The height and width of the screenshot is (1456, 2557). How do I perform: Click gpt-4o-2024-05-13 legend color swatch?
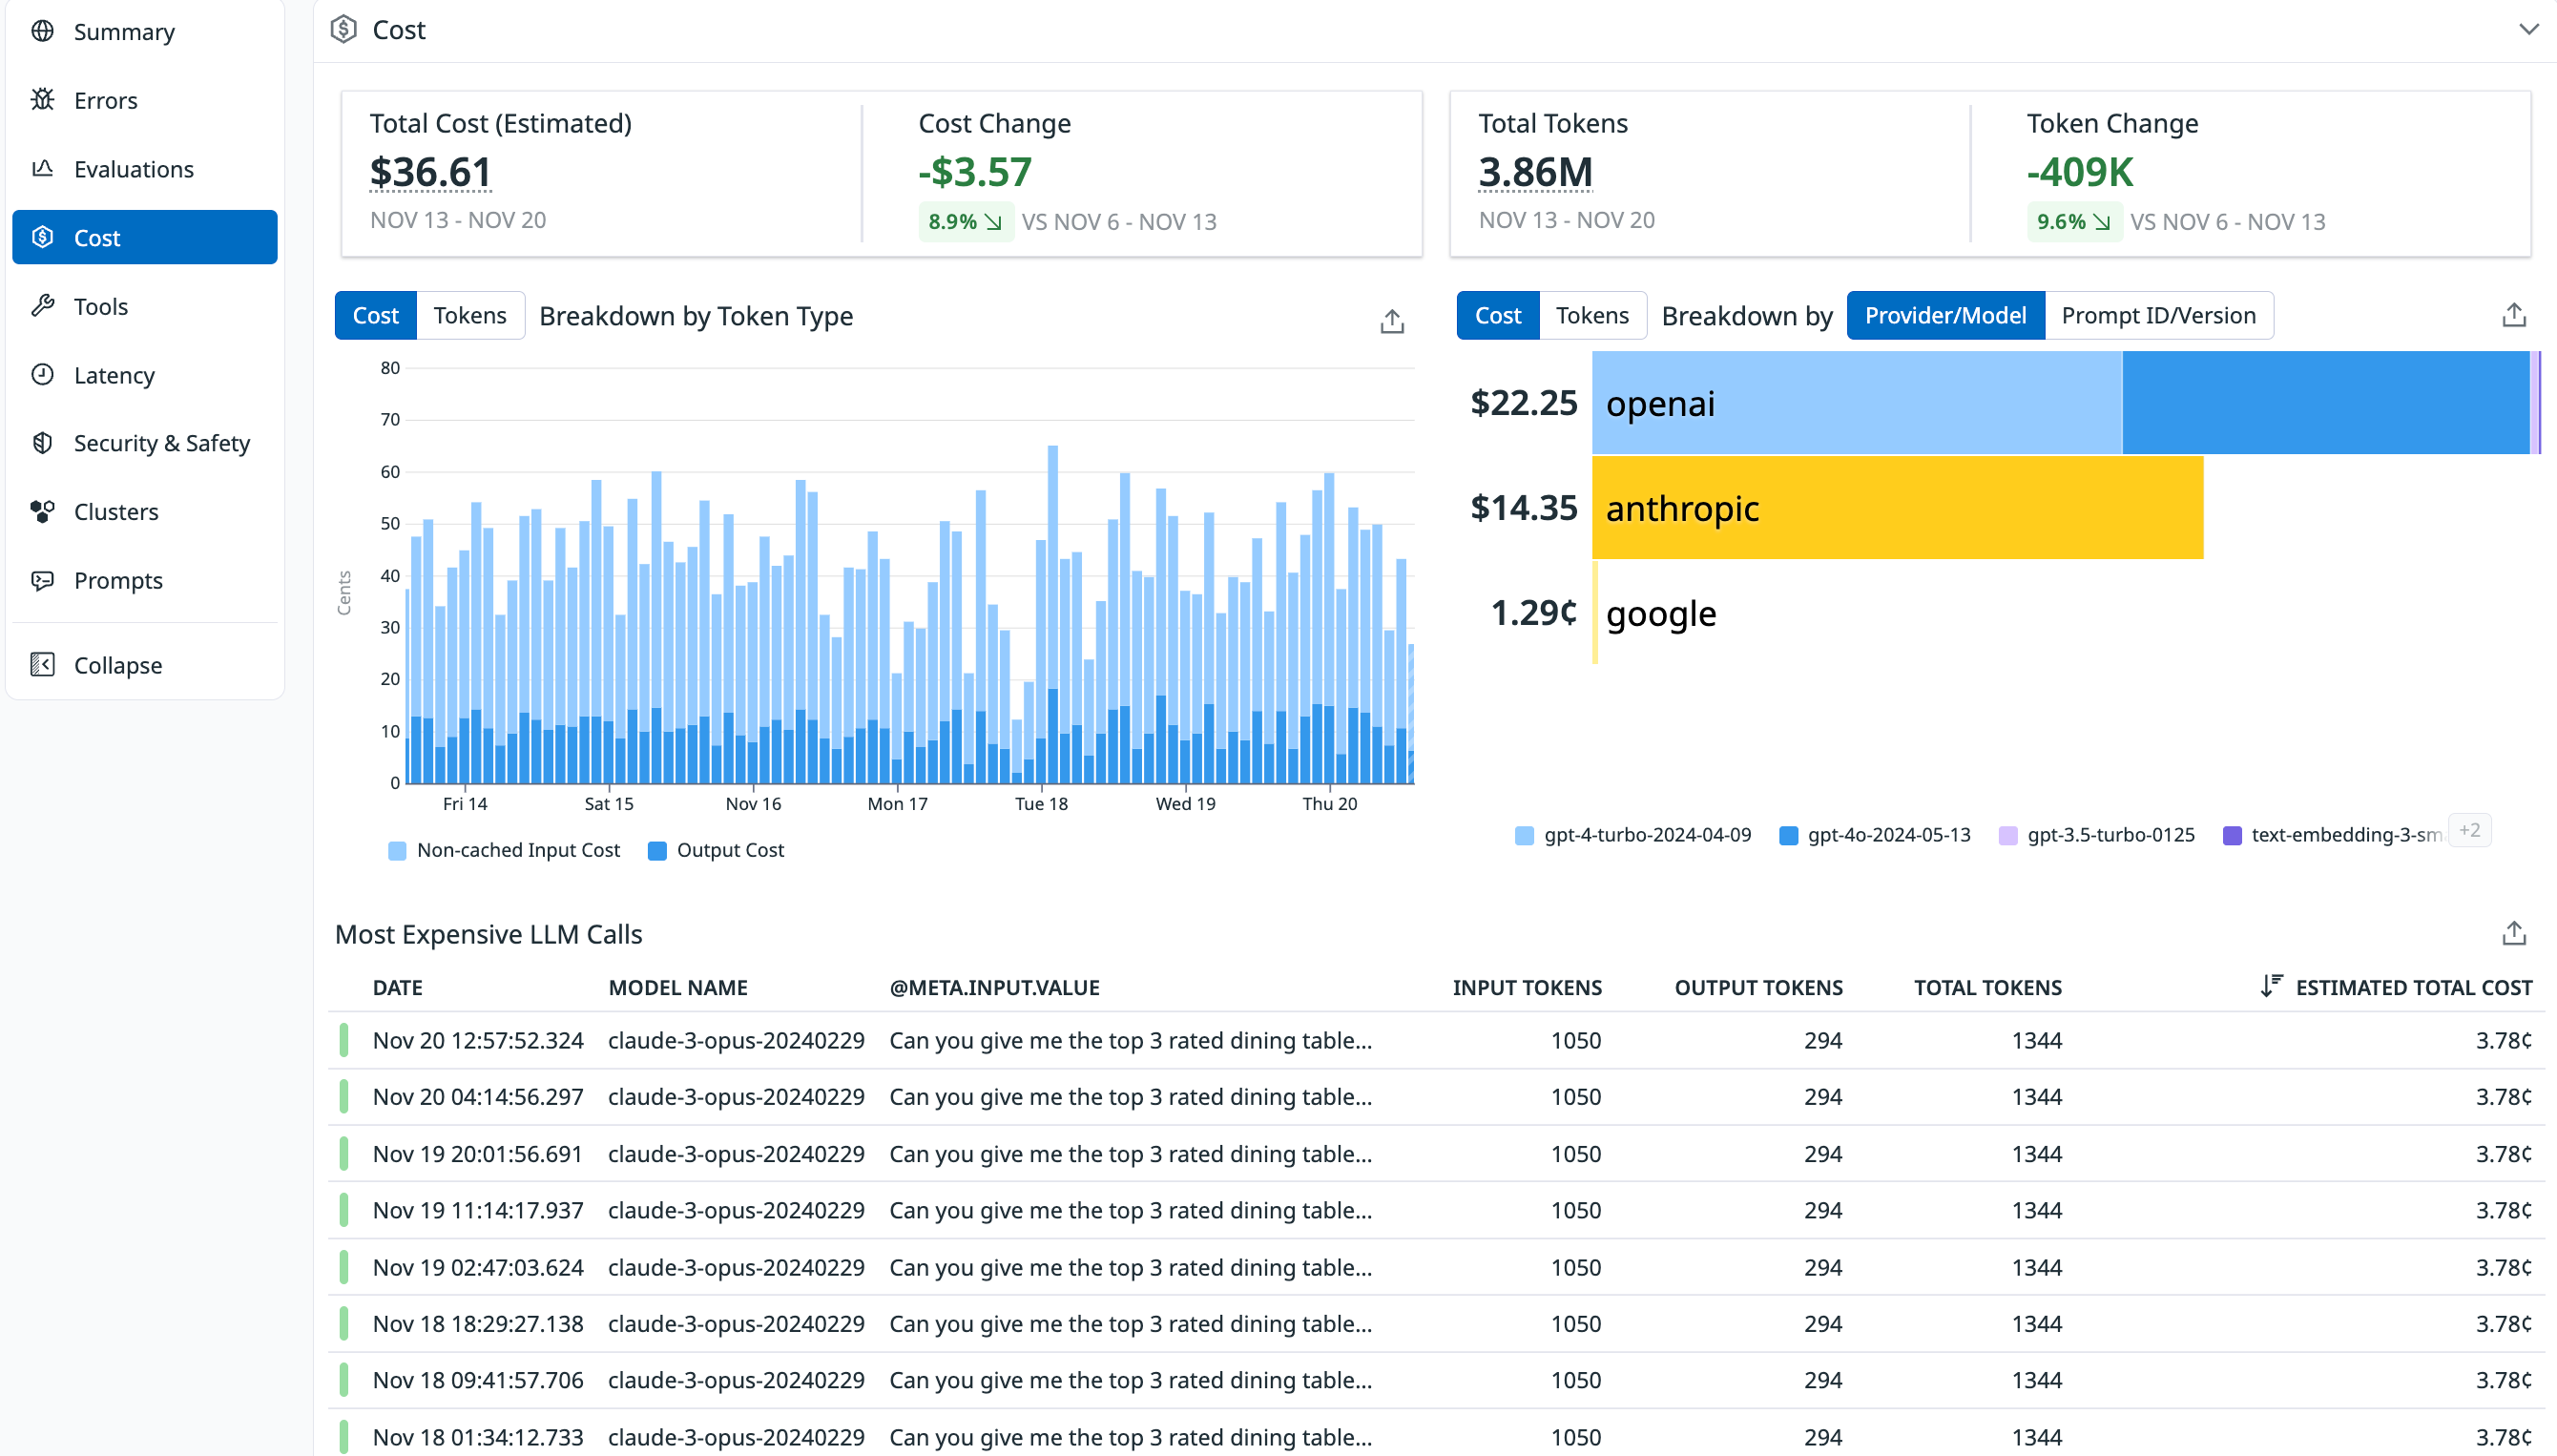click(1788, 835)
